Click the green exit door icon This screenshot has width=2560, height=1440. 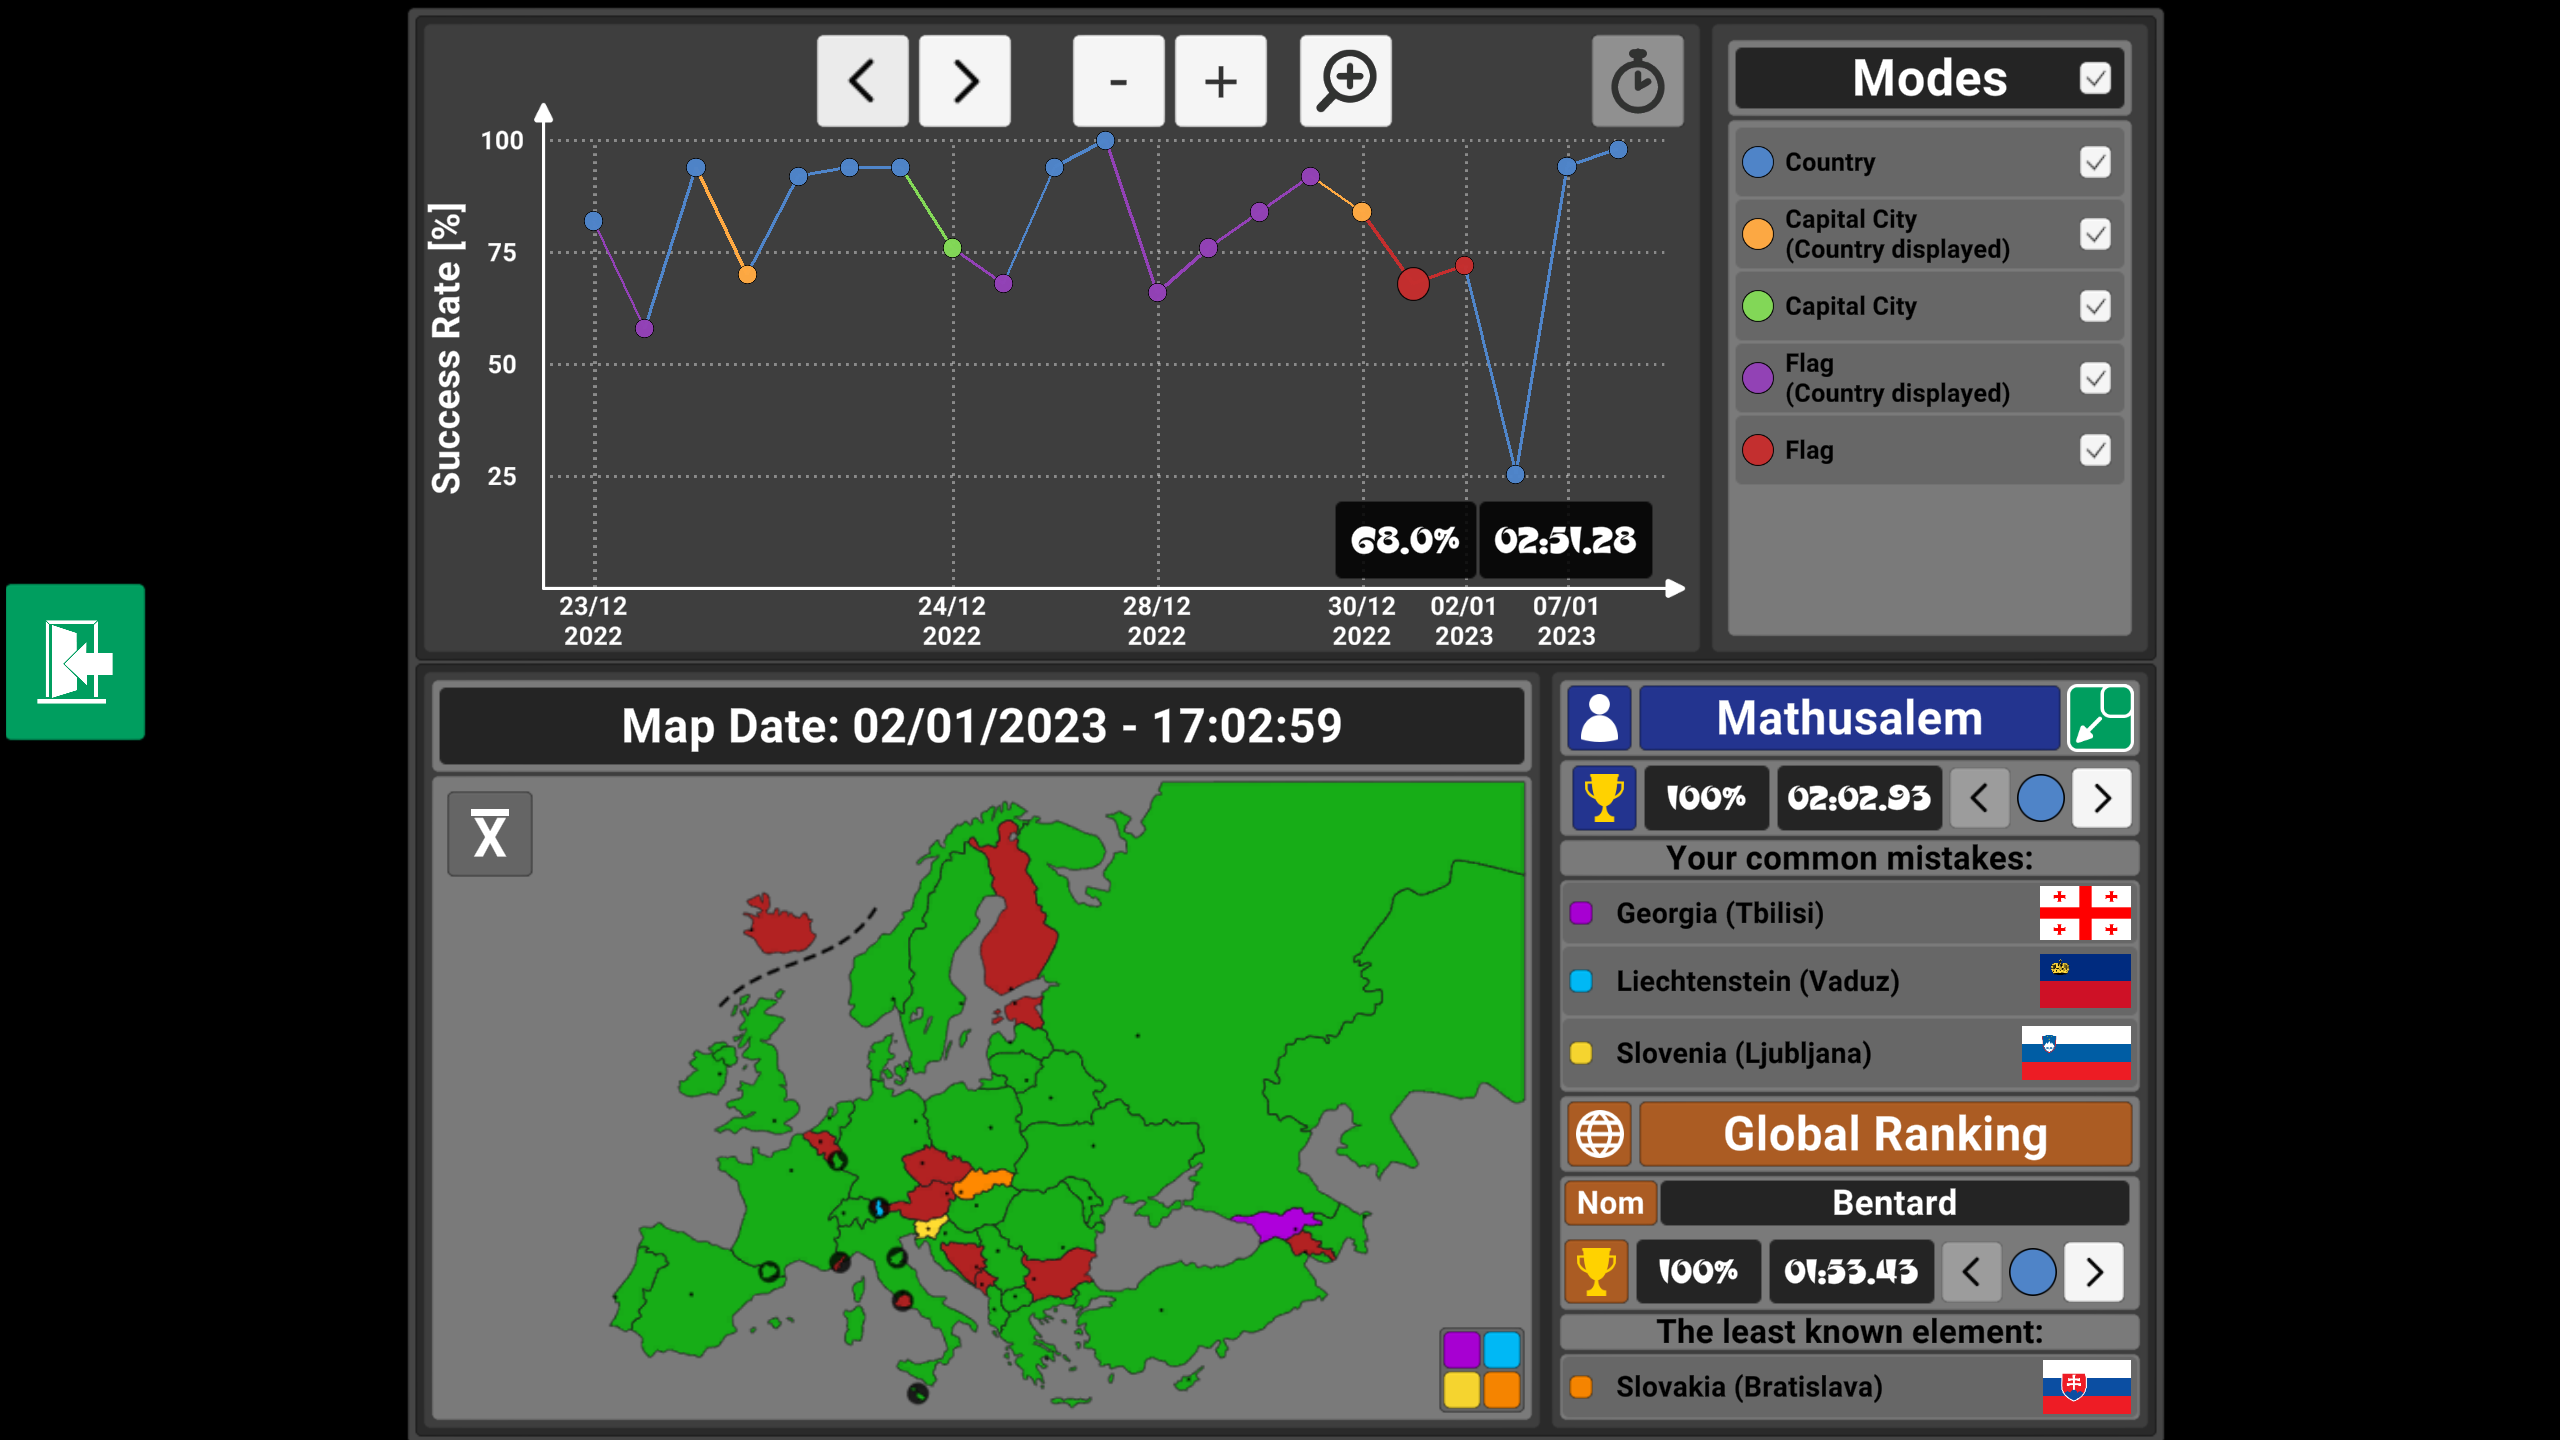(x=75, y=662)
